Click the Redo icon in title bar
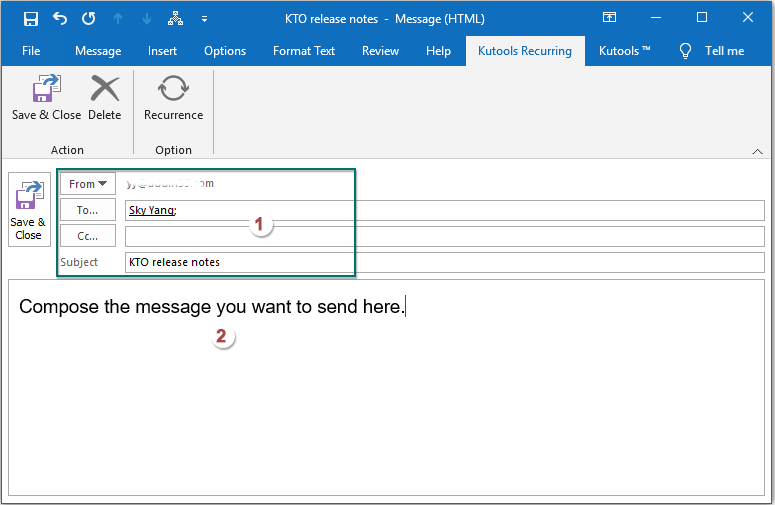 pyautogui.click(x=89, y=19)
